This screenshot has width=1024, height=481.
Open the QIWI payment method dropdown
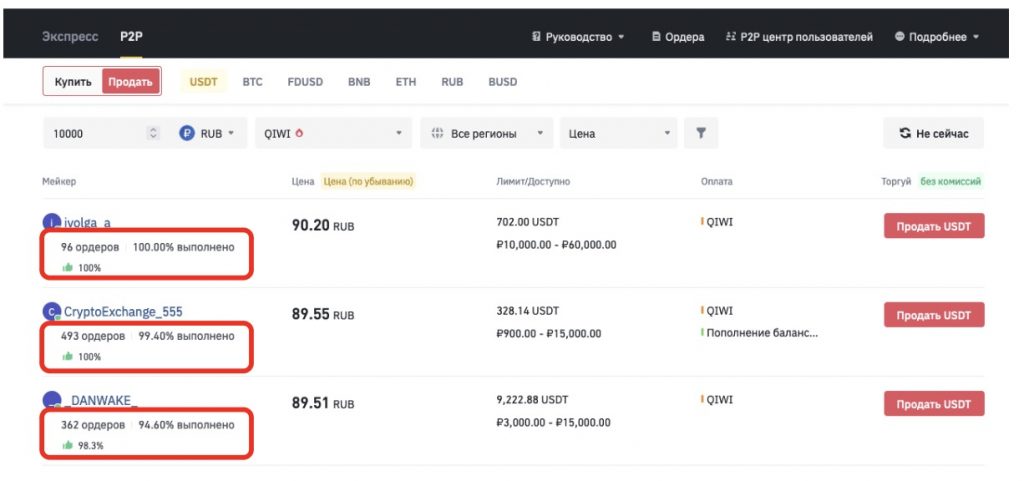tap(333, 133)
